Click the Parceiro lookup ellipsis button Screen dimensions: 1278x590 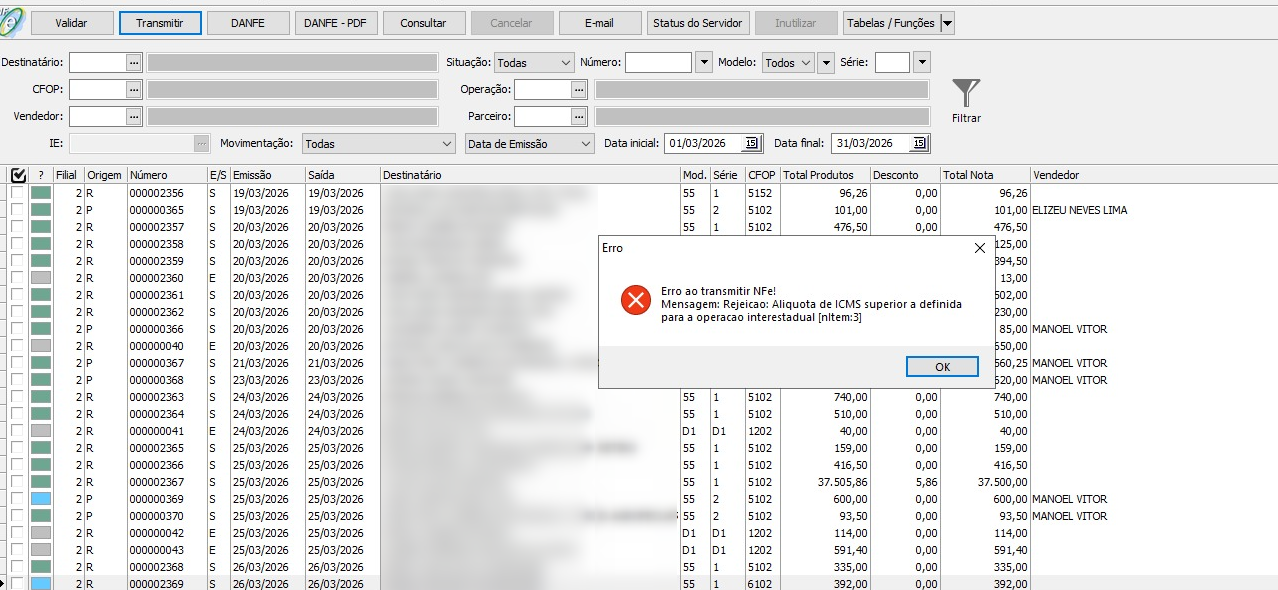point(578,116)
